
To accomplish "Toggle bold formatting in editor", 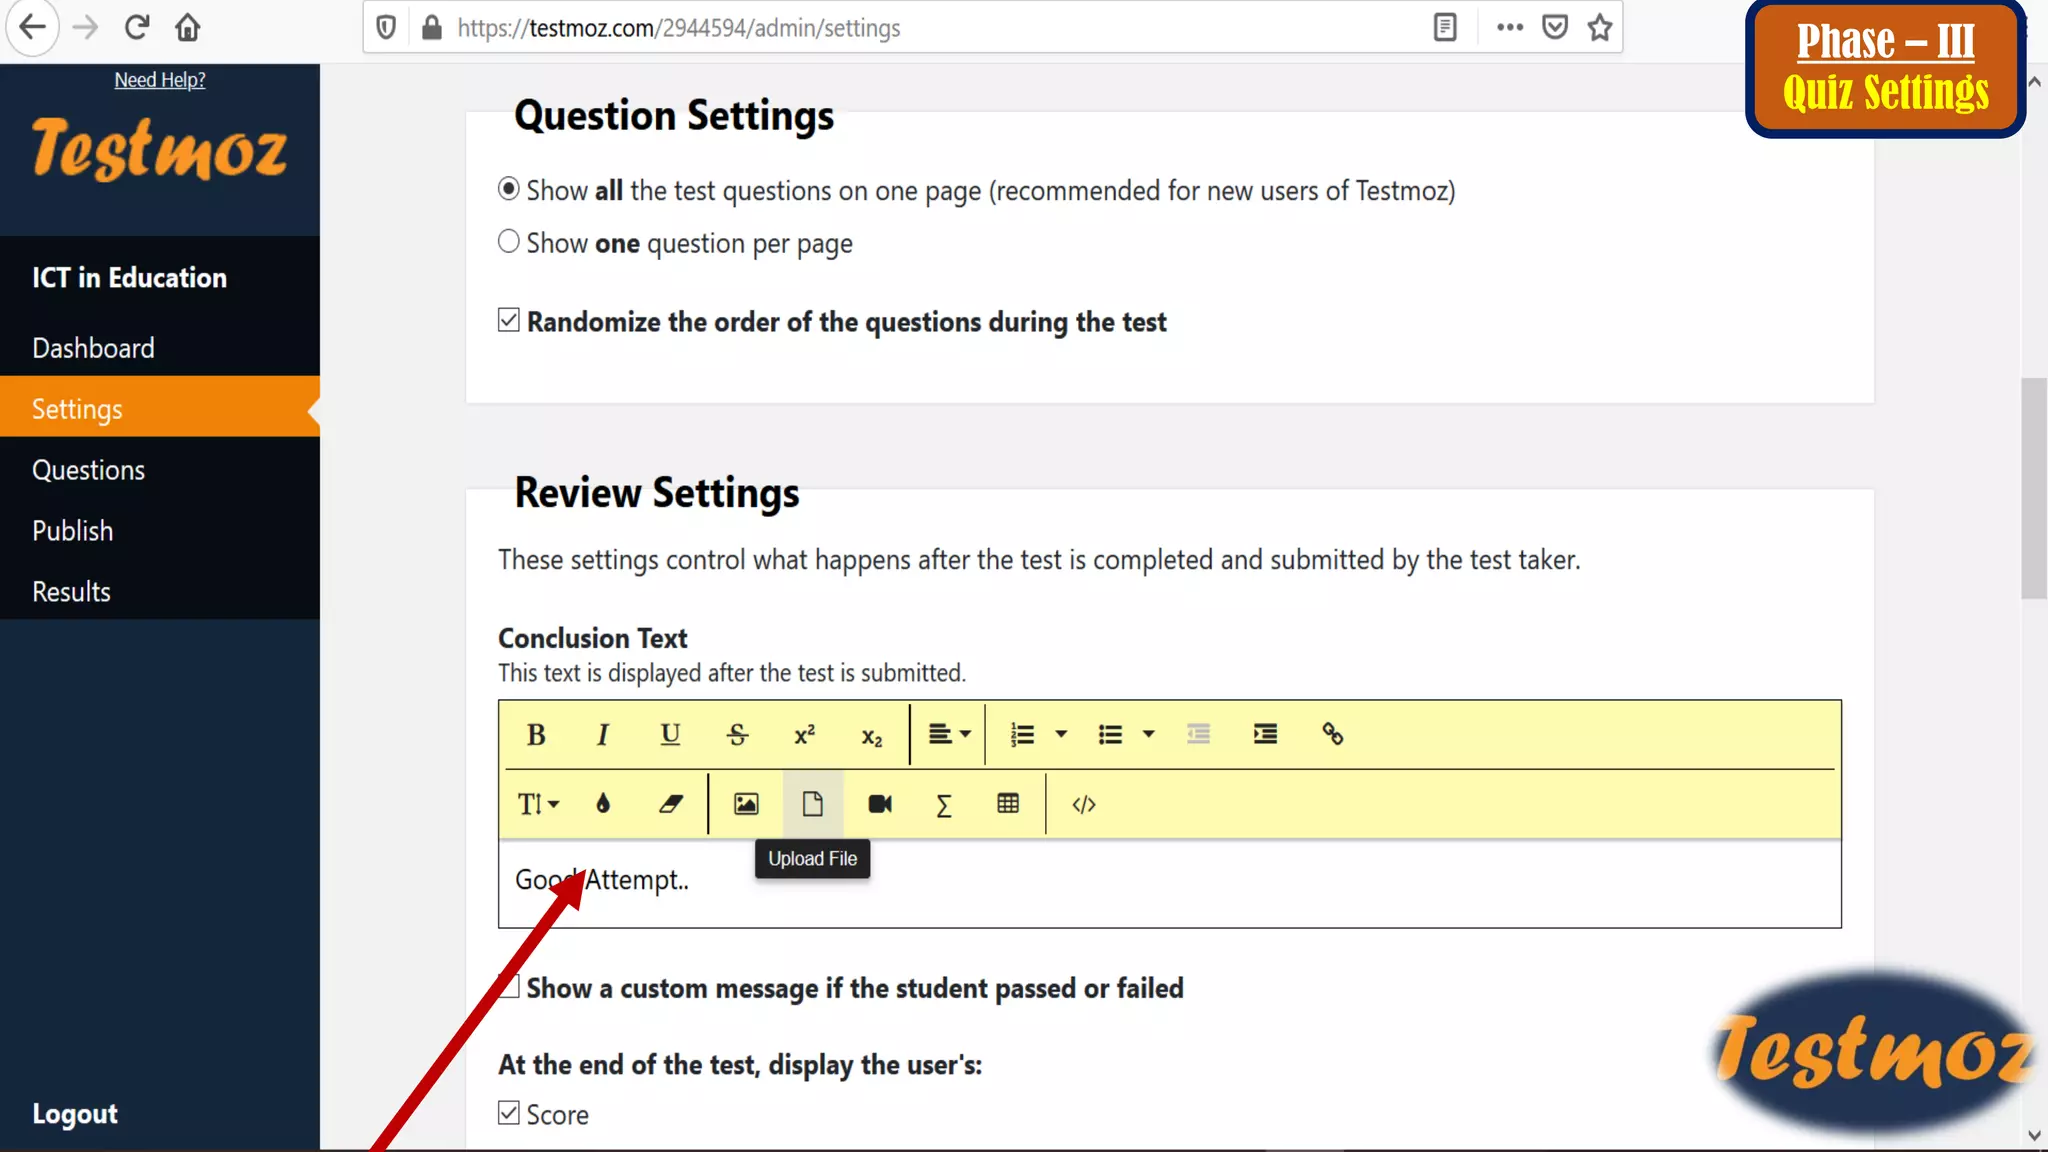I will 536,735.
